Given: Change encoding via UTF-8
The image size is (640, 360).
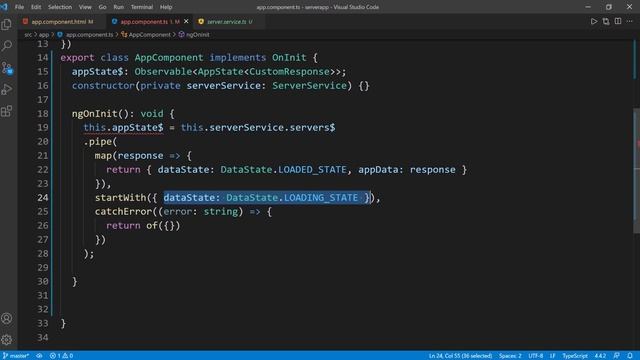Looking at the screenshot, I should (x=536, y=356).
